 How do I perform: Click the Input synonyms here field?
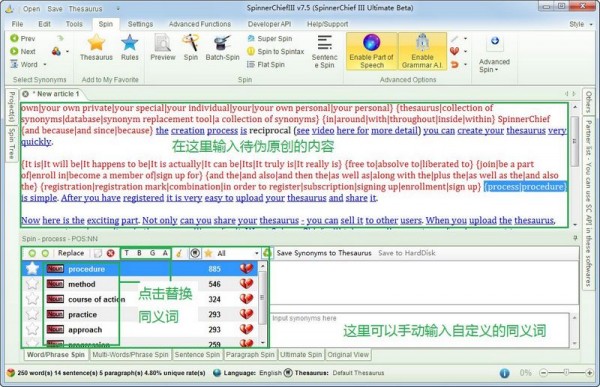pyautogui.click(x=420, y=329)
